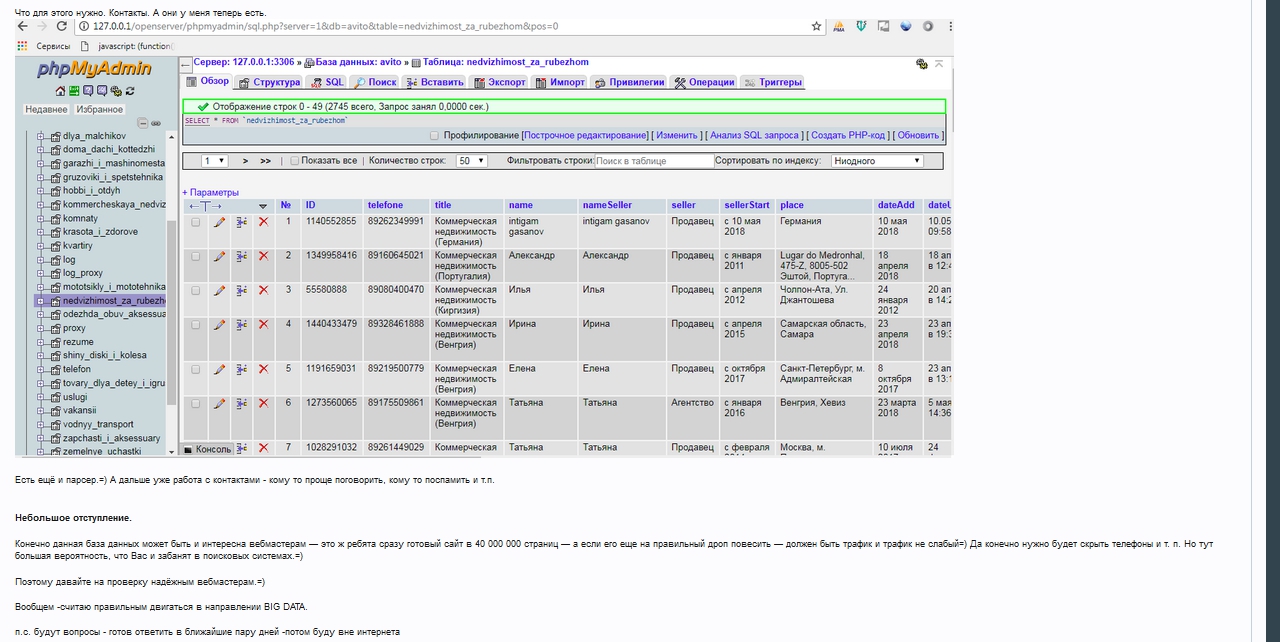1280x642 pixels.
Task: Expand the Параметры options section
Action: (211, 192)
